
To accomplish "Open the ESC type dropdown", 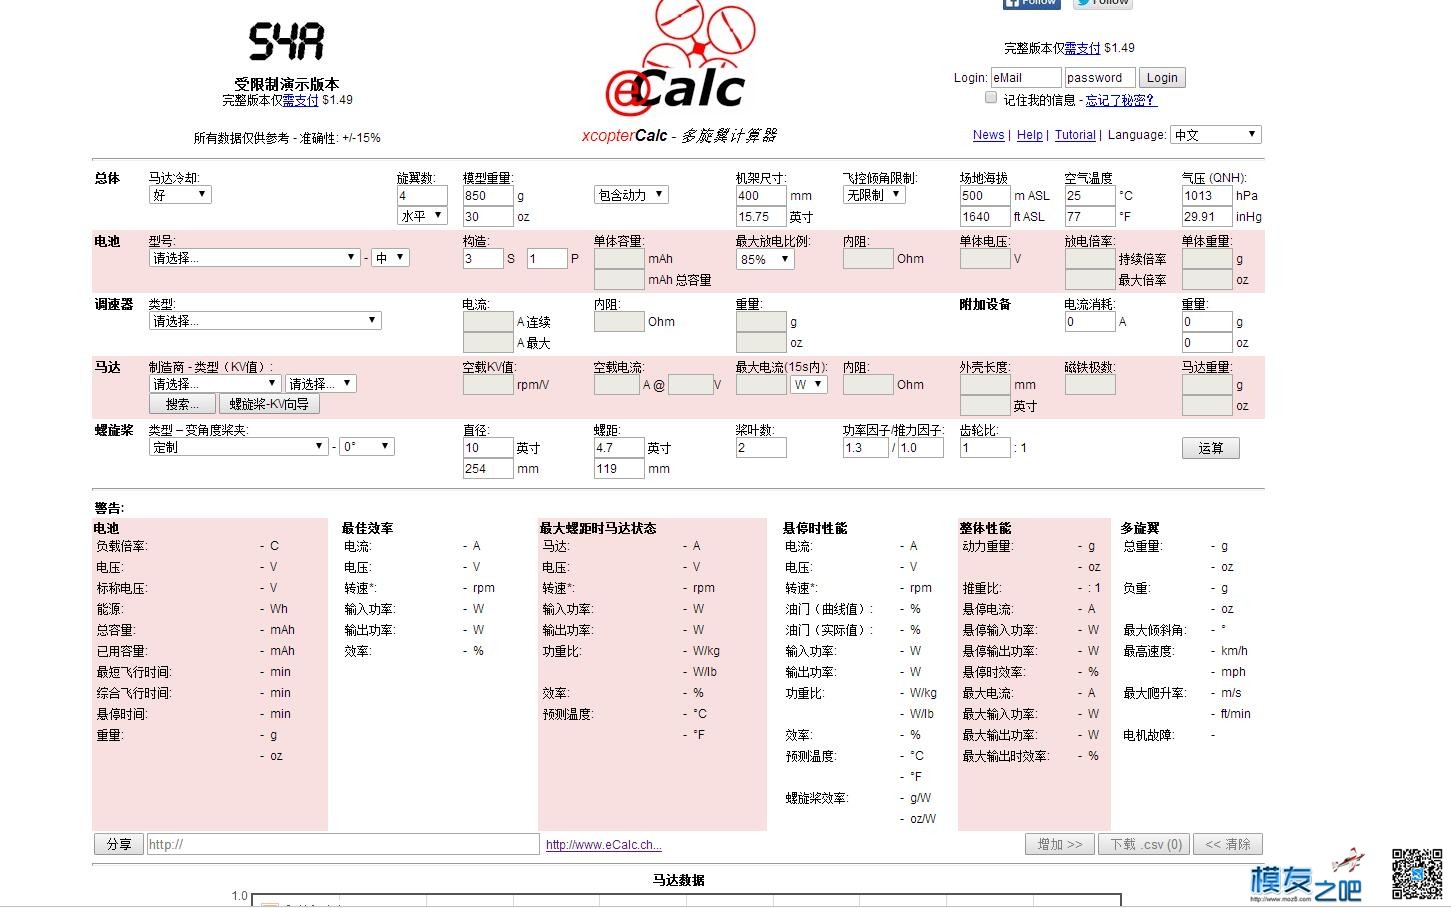I will click(264, 321).
